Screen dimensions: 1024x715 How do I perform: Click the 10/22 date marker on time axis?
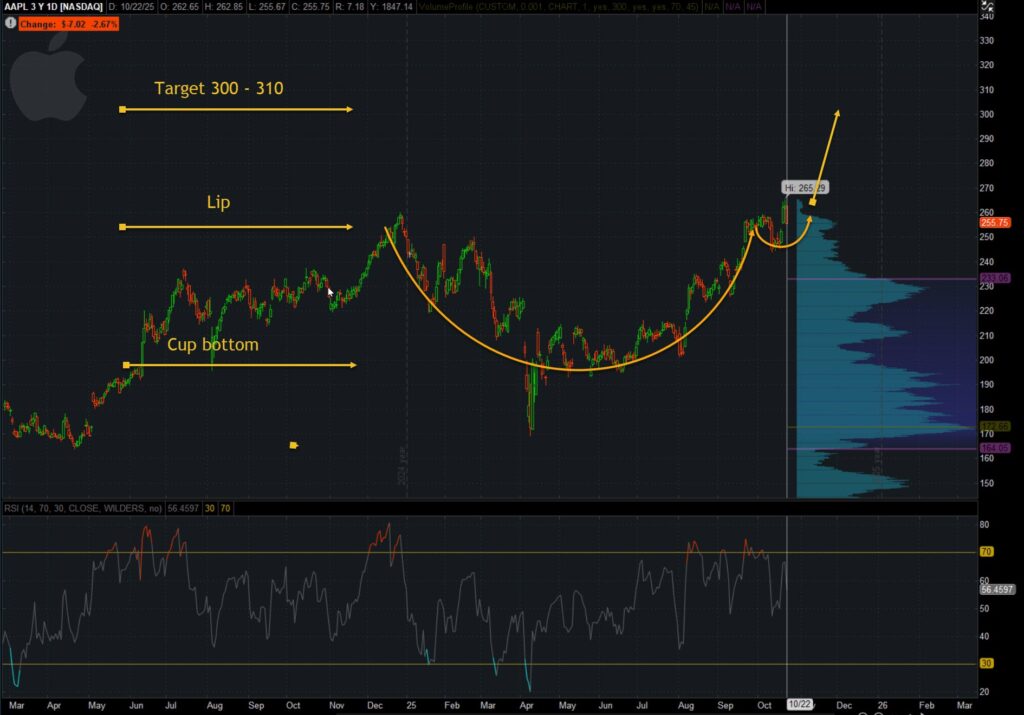(x=801, y=704)
